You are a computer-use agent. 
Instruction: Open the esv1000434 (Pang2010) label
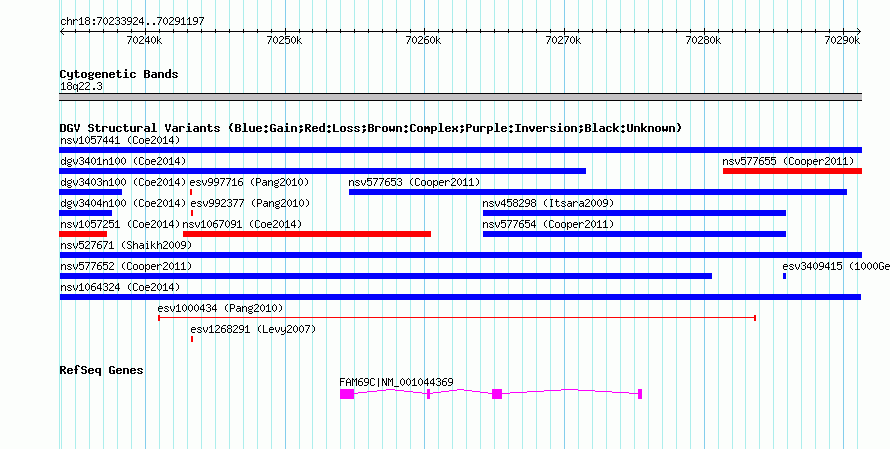pyautogui.click(x=220, y=308)
